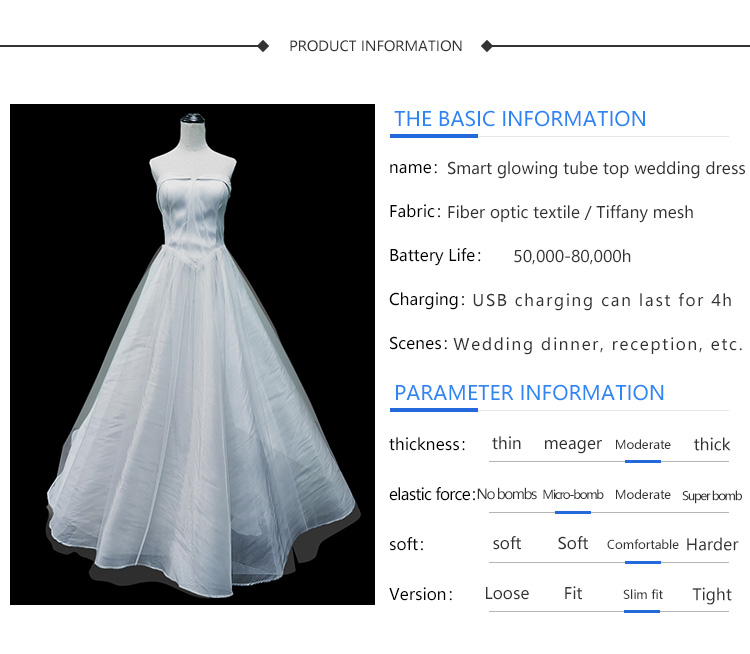750x654 pixels.
Task: Choose the thick thickness option
Action: coord(711,445)
